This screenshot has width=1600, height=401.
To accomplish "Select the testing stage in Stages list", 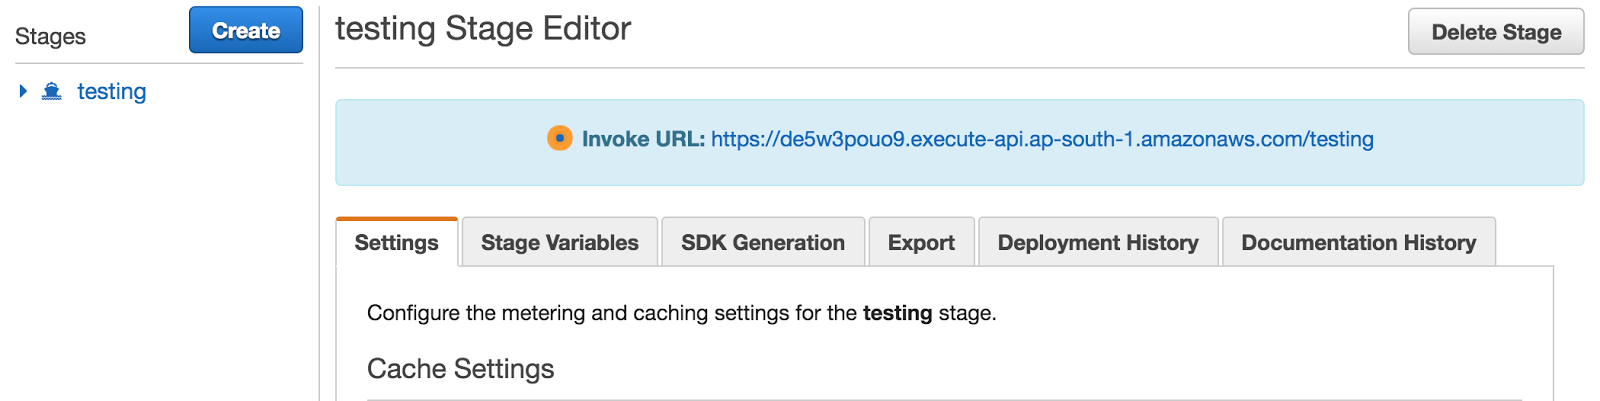I will [111, 92].
